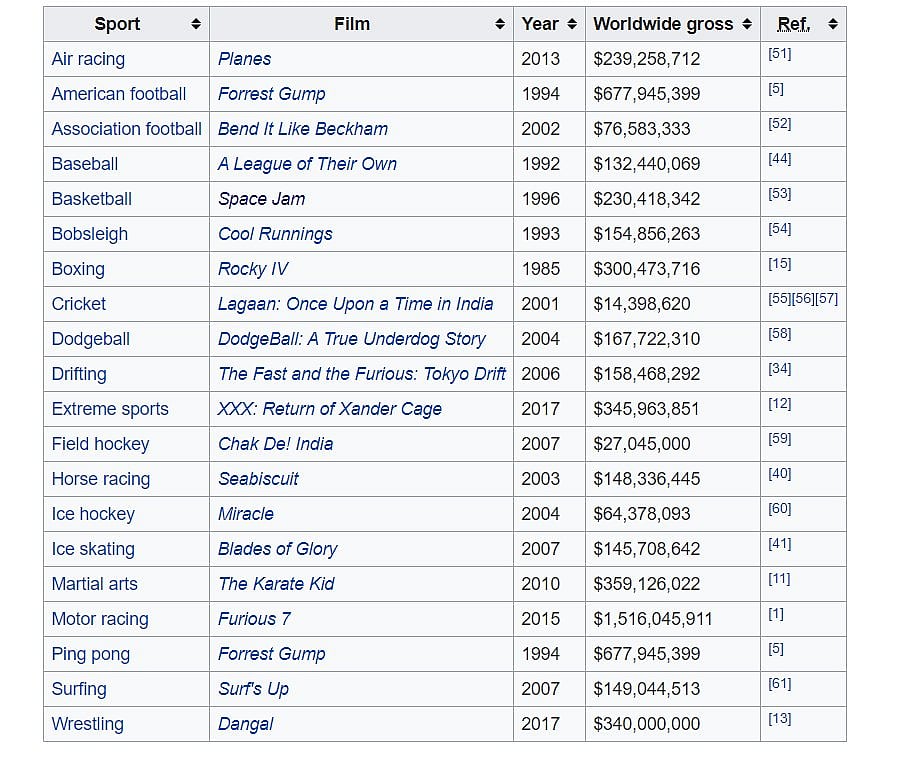
Task: Sort by Year using header arrows
Action: (x=572, y=24)
